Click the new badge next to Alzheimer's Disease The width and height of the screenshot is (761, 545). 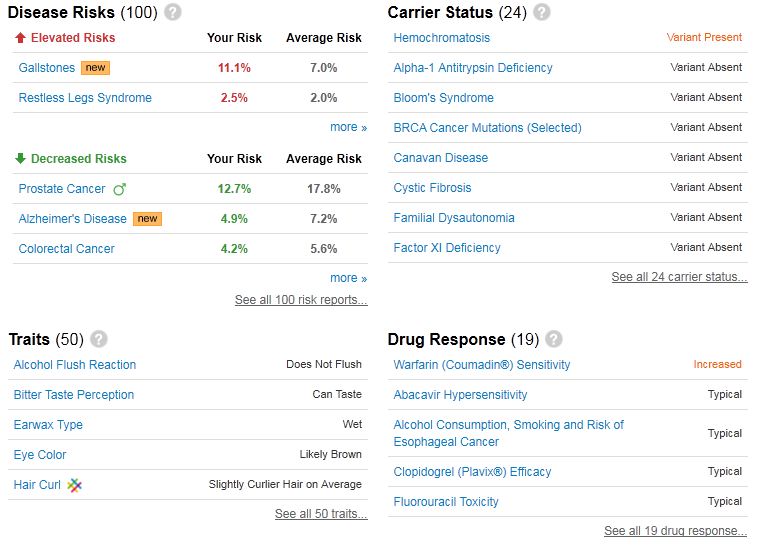click(x=148, y=218)
